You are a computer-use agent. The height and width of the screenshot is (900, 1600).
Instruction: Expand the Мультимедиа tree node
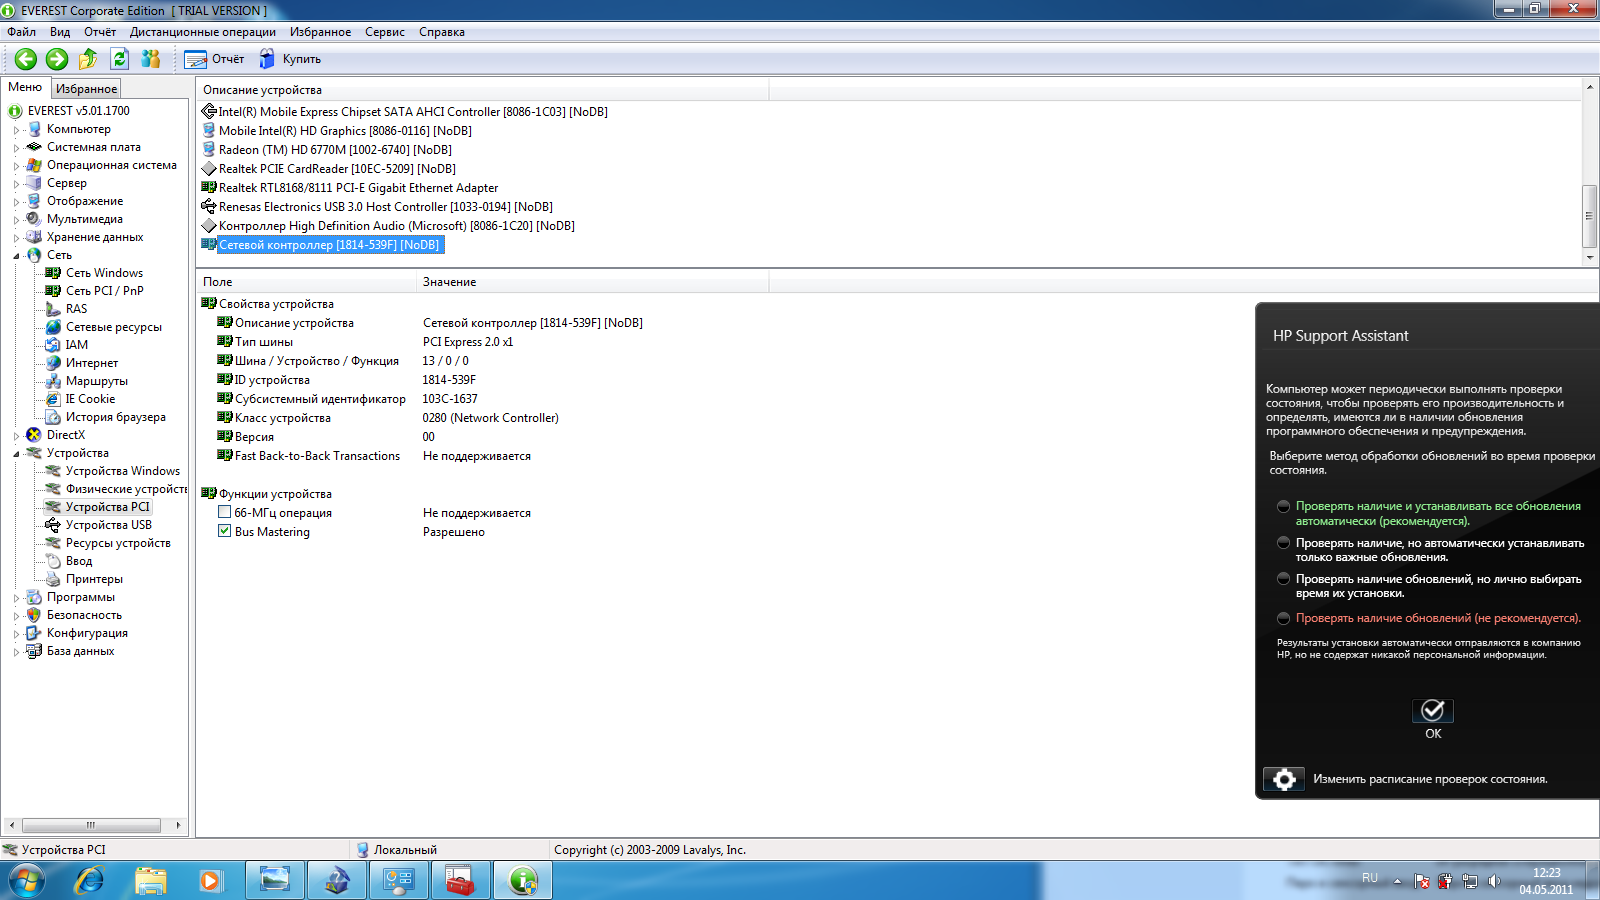coord(17,220)
